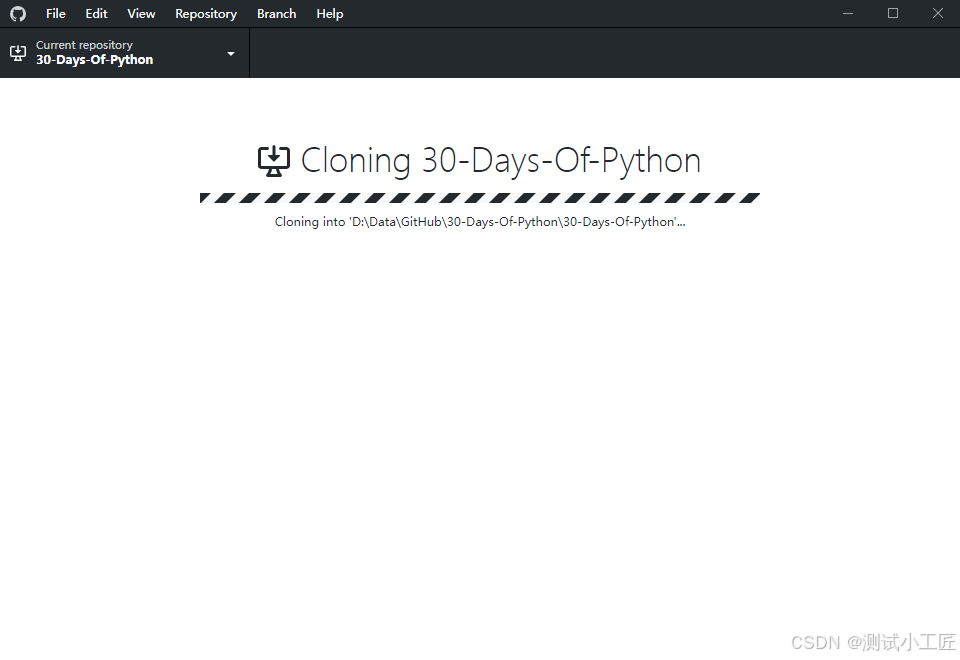This screenshot has height=660, width=960.
Task: Expand the Current repository dropdown arrow
Action: point(231,53)
